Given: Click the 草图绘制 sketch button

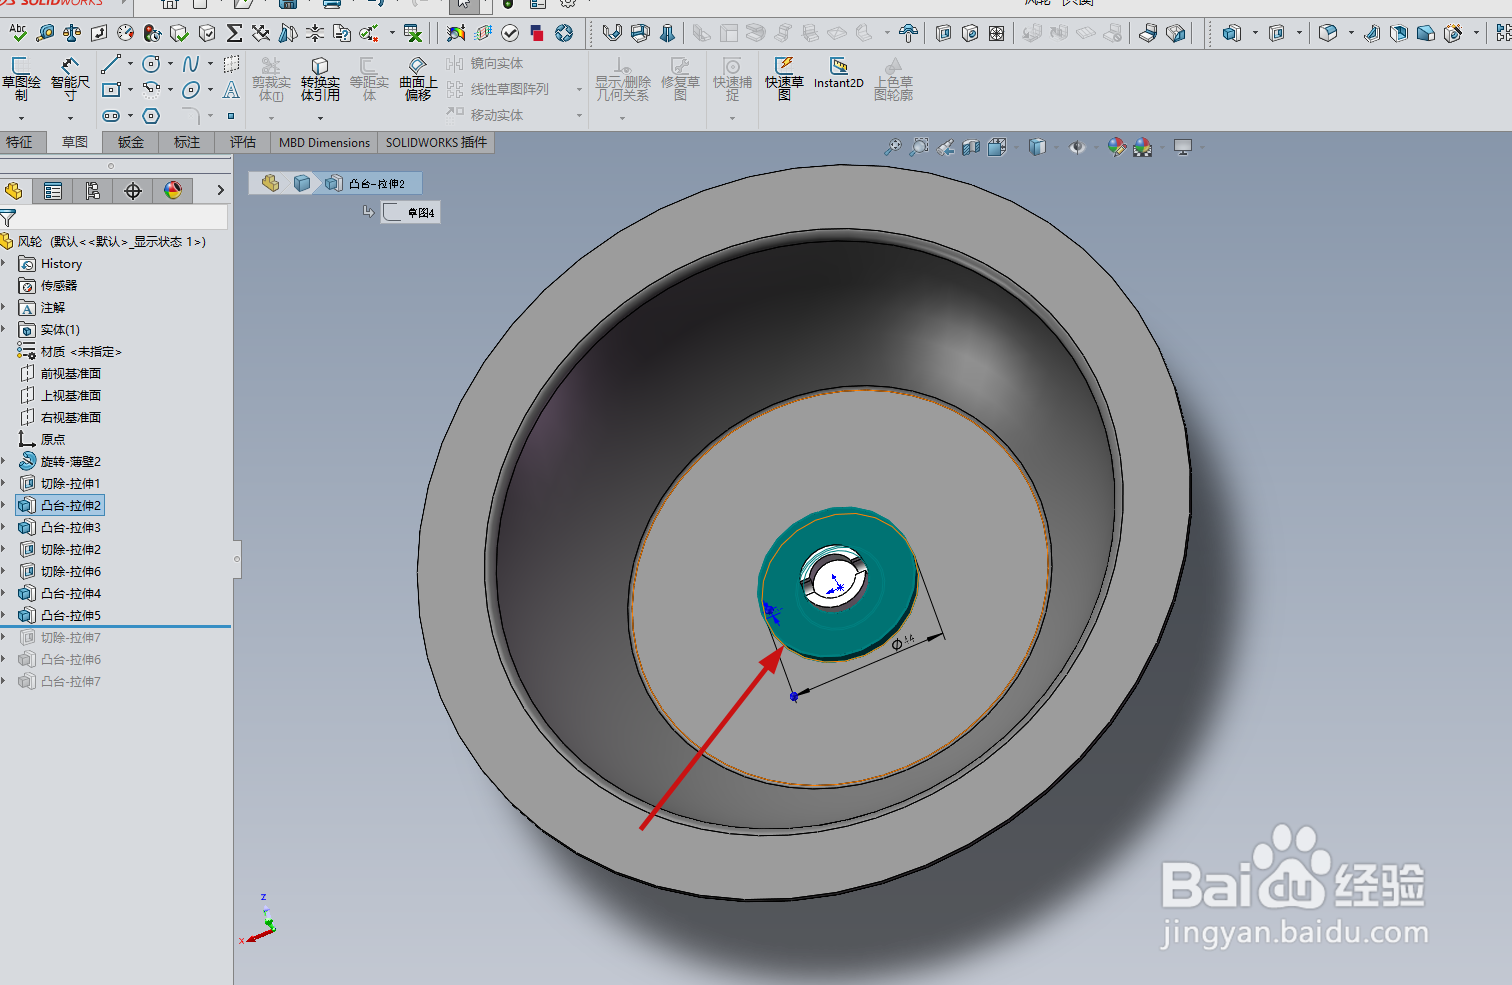Looking at the screenshot, I should [x=21, y=79].
